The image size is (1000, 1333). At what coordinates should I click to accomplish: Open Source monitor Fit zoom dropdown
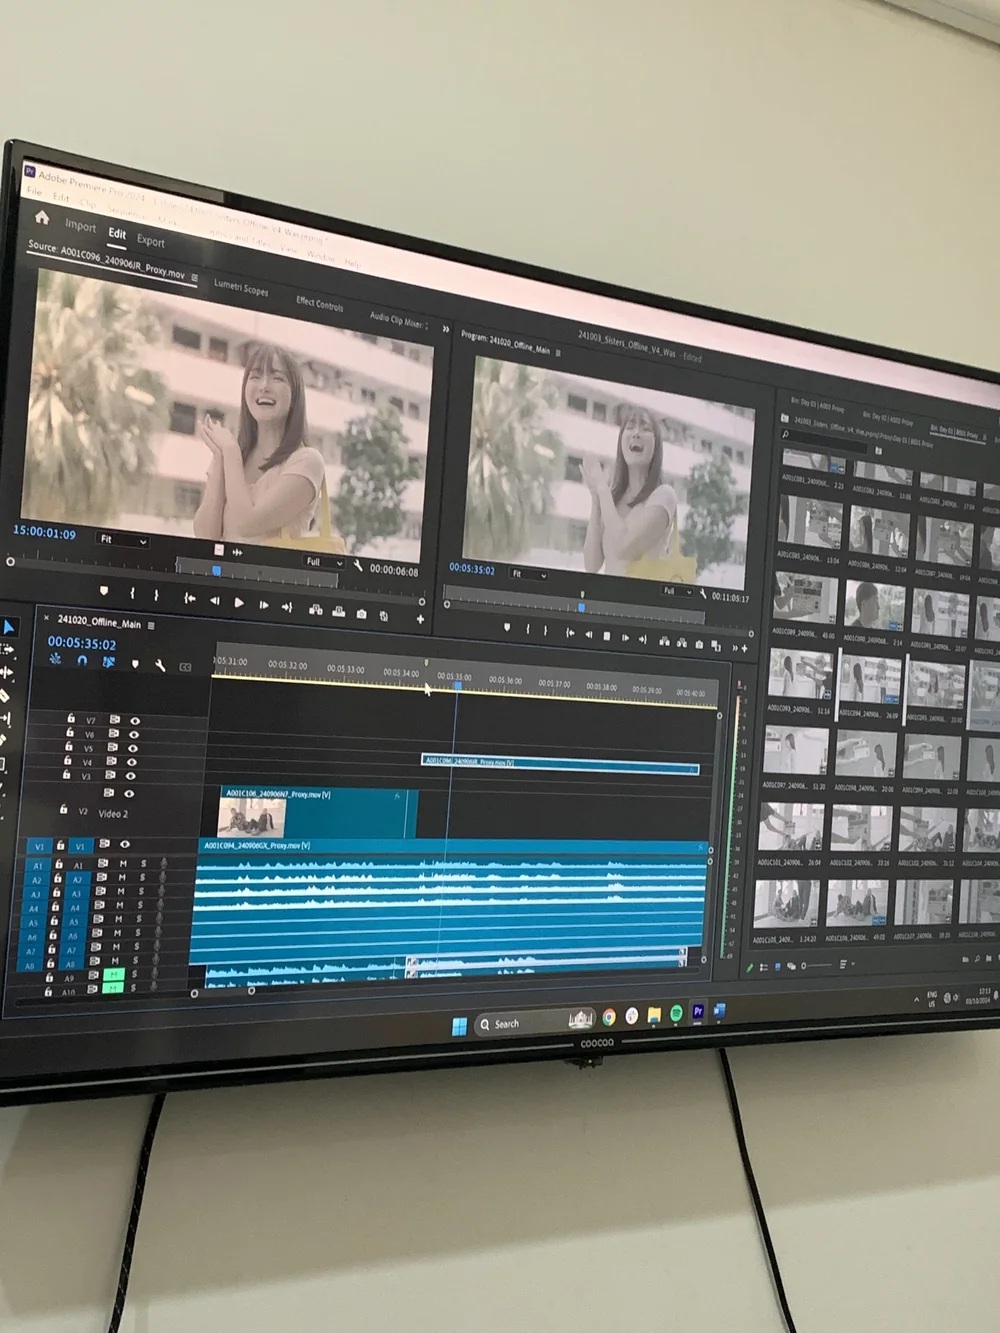pos(124,540)
